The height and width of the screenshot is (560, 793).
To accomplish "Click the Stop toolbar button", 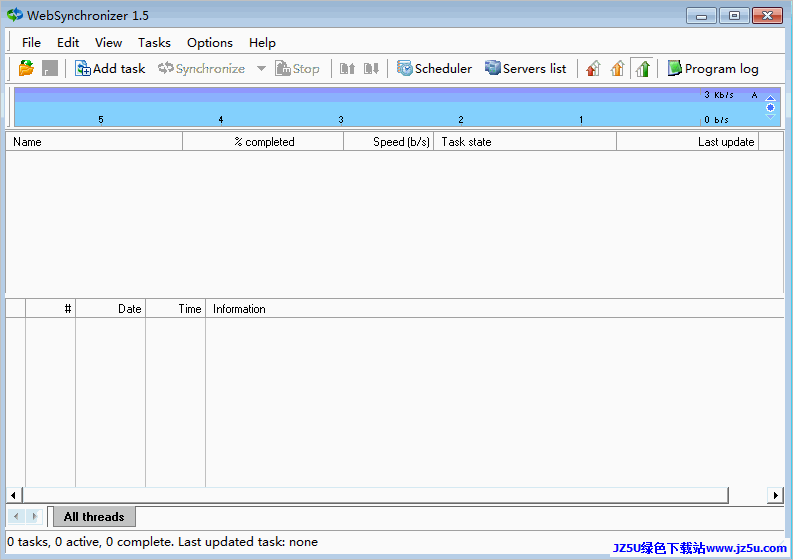I will [297, 68].
